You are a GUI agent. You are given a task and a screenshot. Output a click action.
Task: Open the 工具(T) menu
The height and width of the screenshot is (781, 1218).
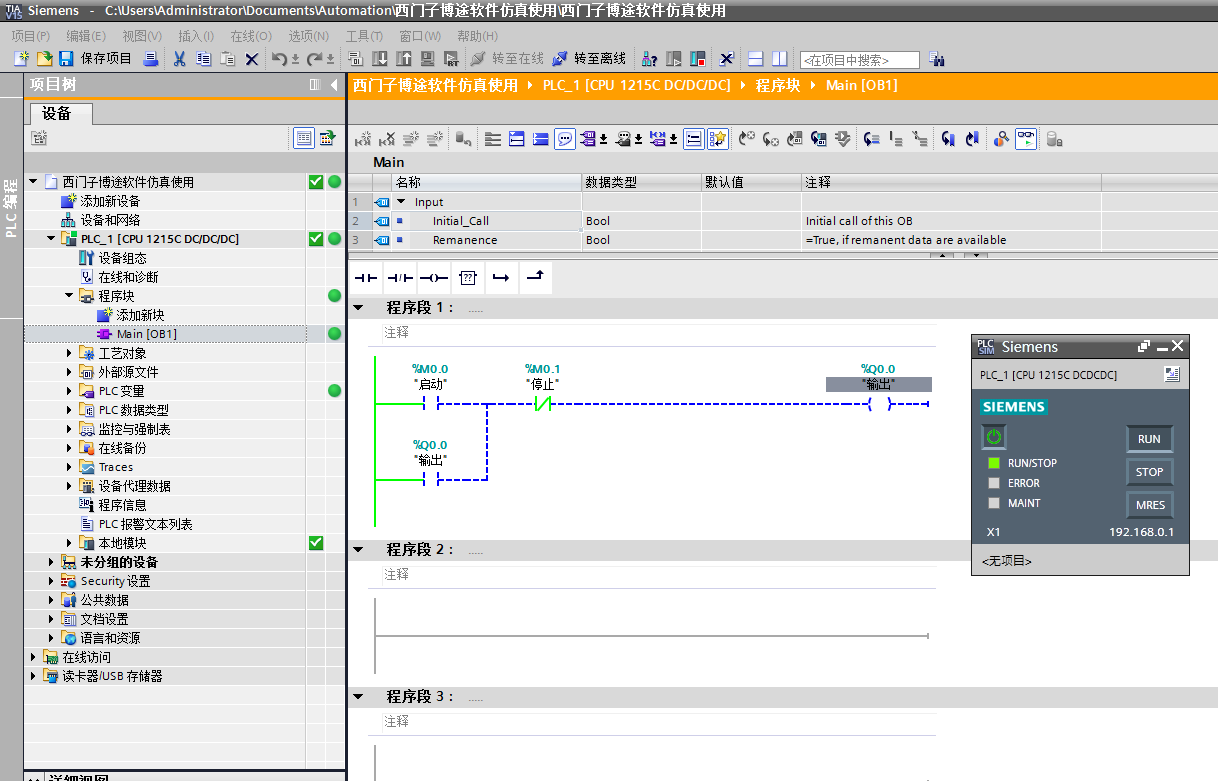pyautogui.click(x=364, y=36)
